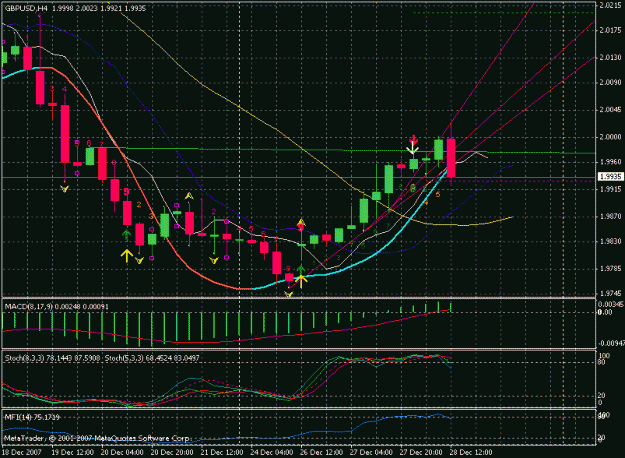Click the 21 Dec 12:00 time label
Viewport: 625px width, 458px height.
tap(222, 452)
